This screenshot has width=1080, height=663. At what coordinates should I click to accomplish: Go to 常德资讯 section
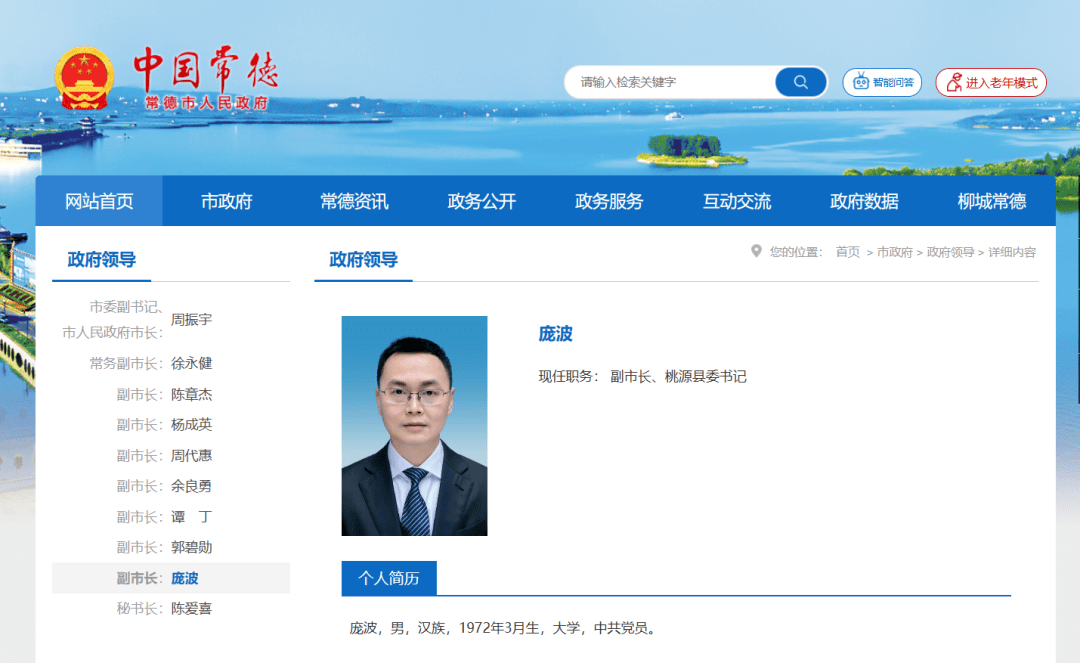[x=354, y=201]
